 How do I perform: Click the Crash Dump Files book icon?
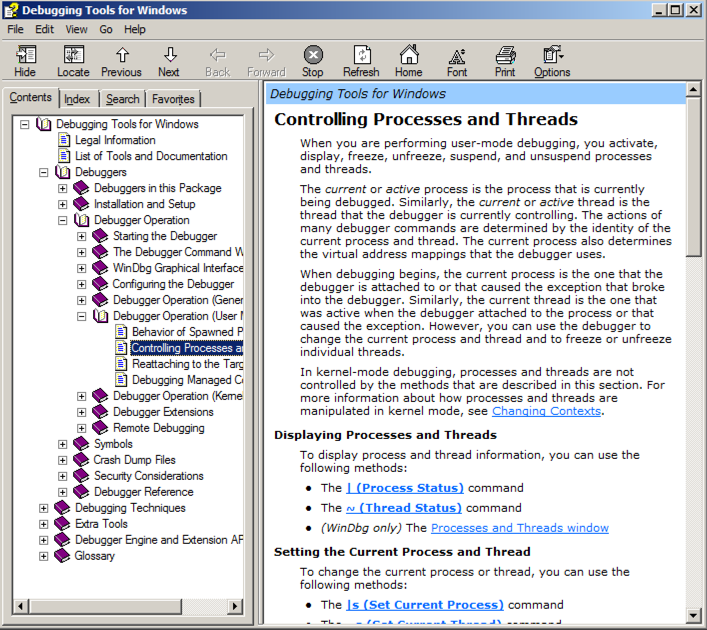click(81, 460)
